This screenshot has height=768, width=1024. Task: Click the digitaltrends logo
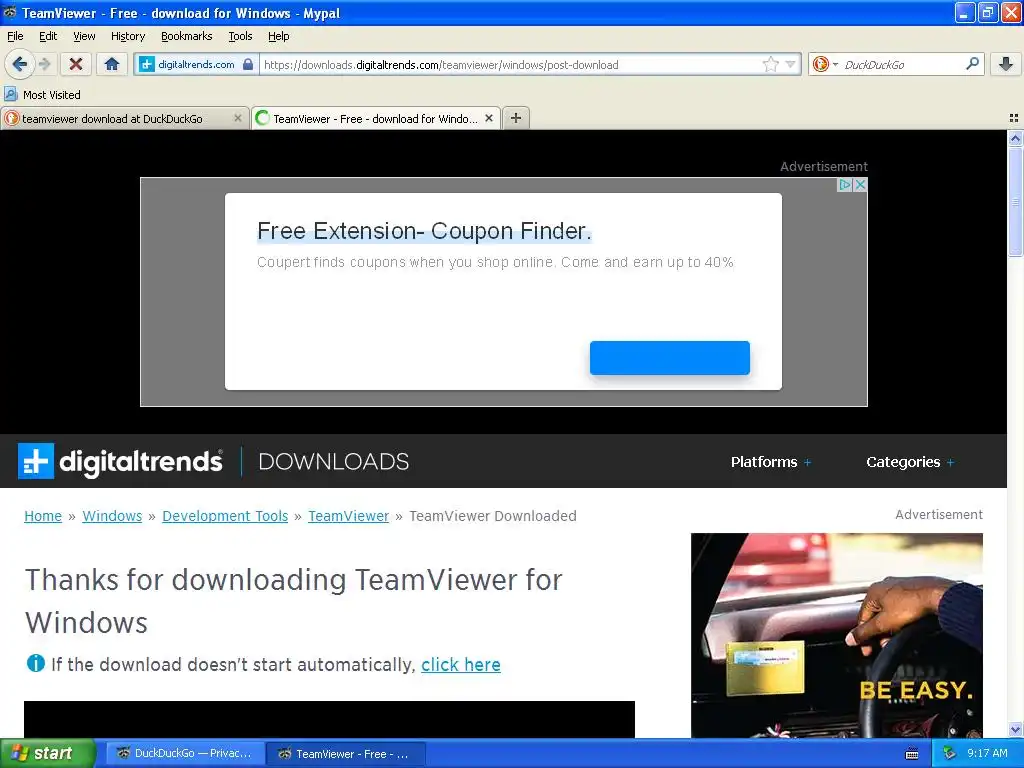coord(120,461)
